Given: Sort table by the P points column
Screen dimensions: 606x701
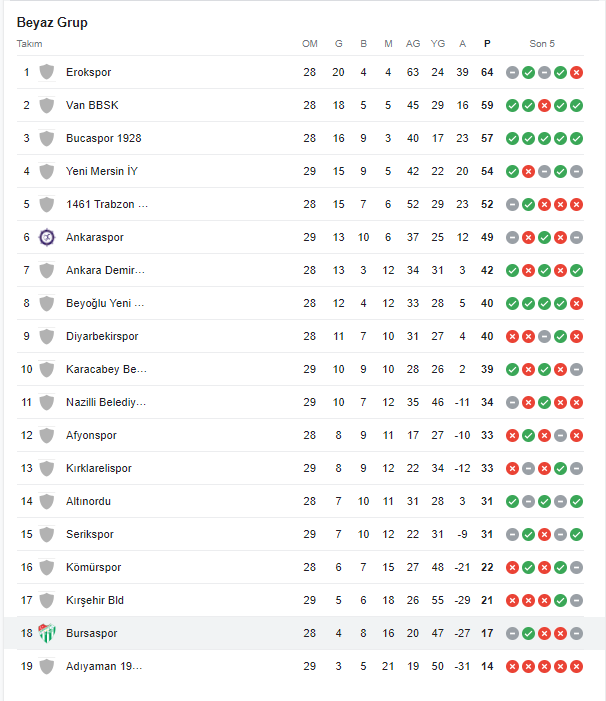Looking at the screenshot, I should tap(487, 44).
